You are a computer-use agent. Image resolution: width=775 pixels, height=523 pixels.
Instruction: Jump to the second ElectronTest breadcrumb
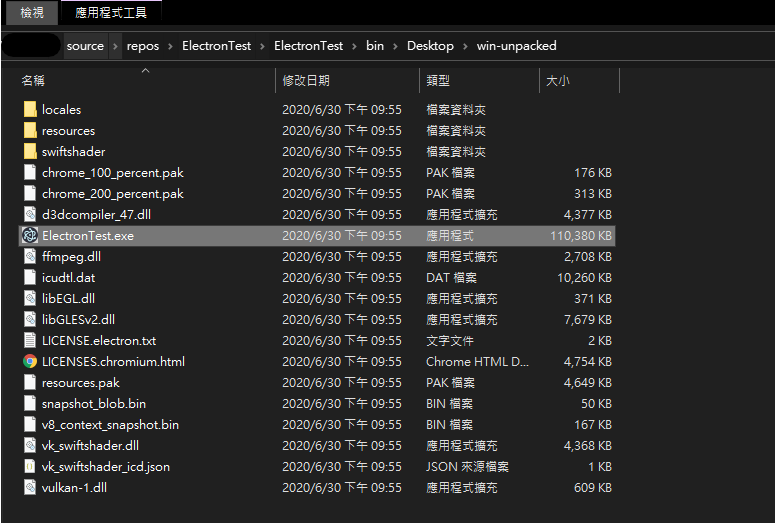(308, 46)
